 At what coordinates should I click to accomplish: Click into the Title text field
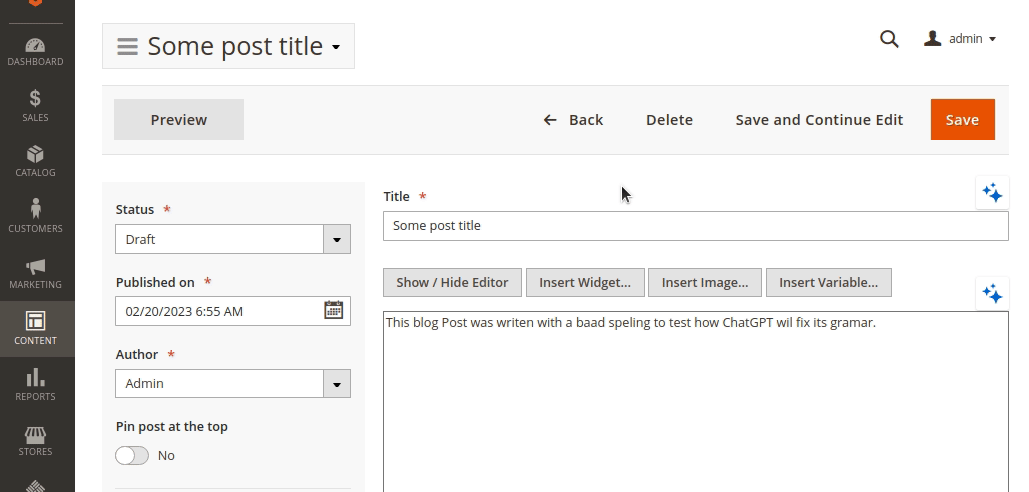(x=695, y=226)
